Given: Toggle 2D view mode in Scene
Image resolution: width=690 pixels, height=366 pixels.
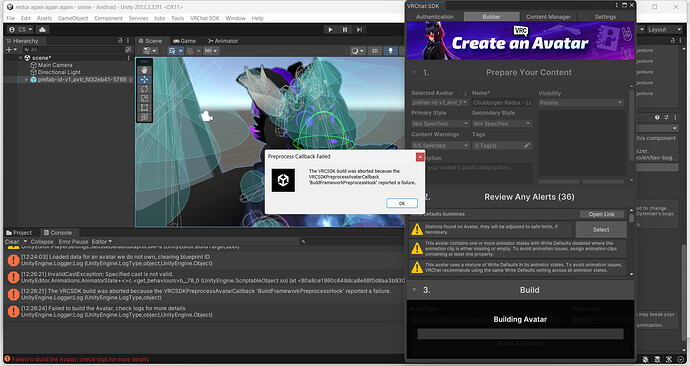Looking at the screenshot, I should [374, 51].
